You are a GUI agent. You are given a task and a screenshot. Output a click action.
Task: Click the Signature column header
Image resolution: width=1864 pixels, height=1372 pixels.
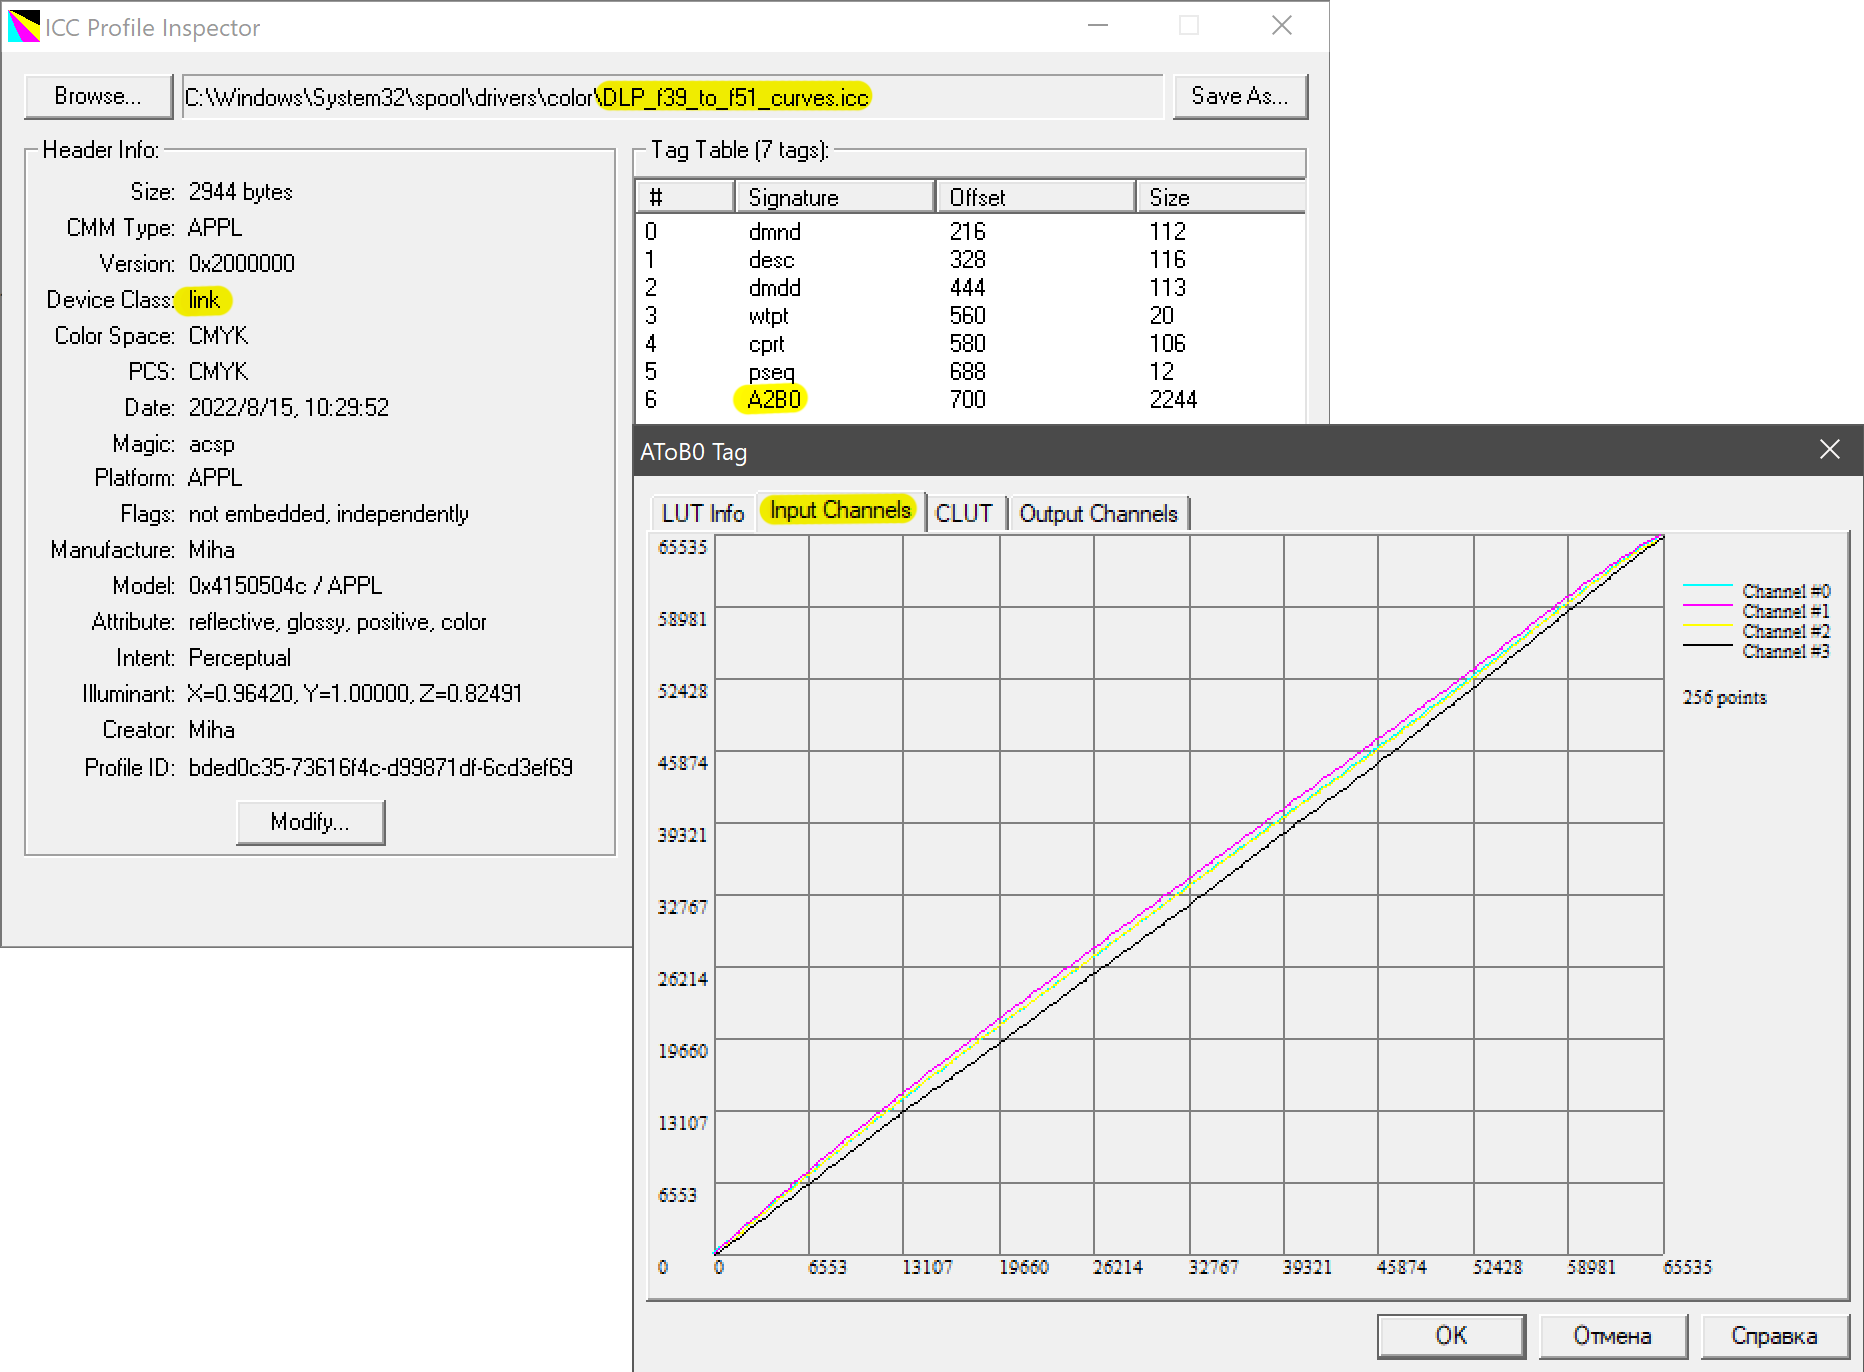tap(834, 197)
